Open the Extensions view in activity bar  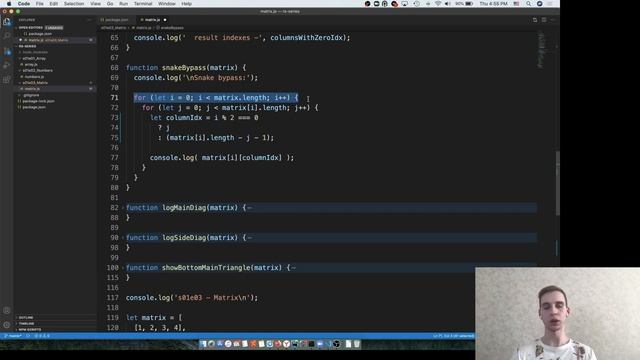[7, 79]
